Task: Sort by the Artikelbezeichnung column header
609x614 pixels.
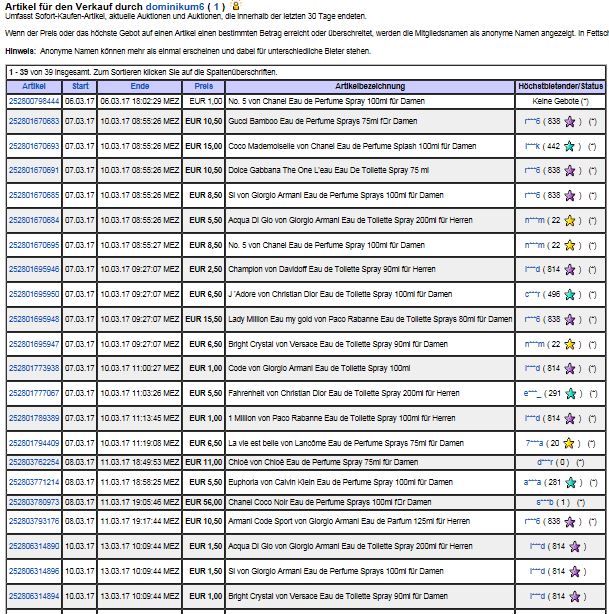Action: 370,86
